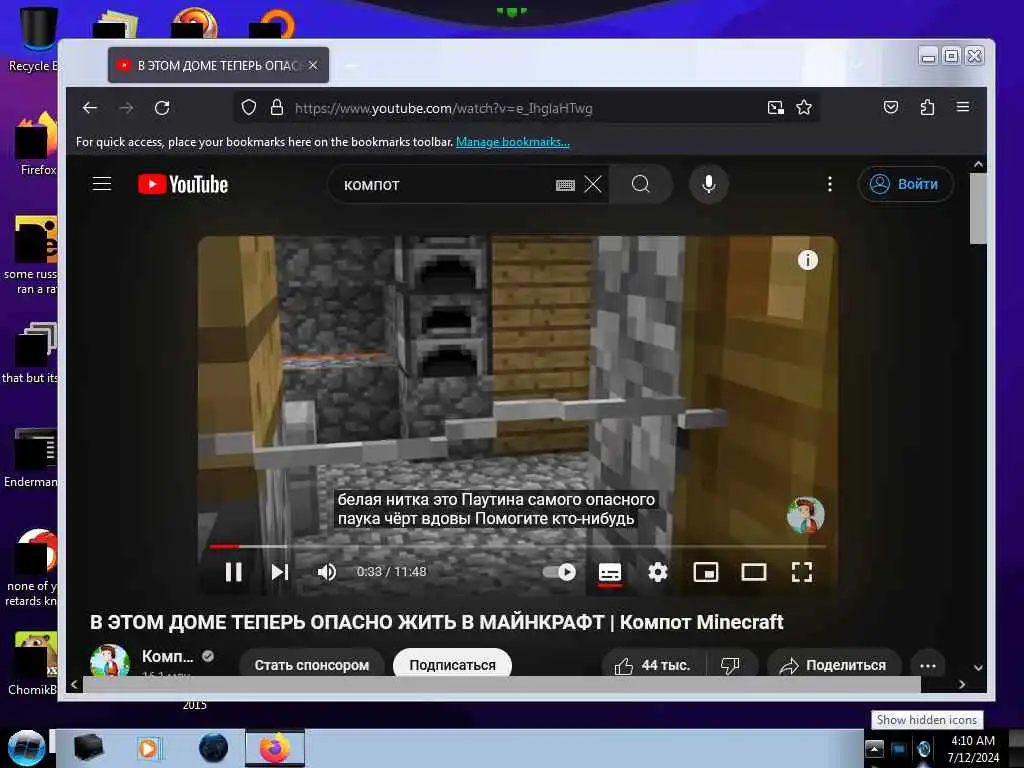This screenshot has height=768, width=1024.
Task: Share the video via Поделиться
Action: coord(834,665)
